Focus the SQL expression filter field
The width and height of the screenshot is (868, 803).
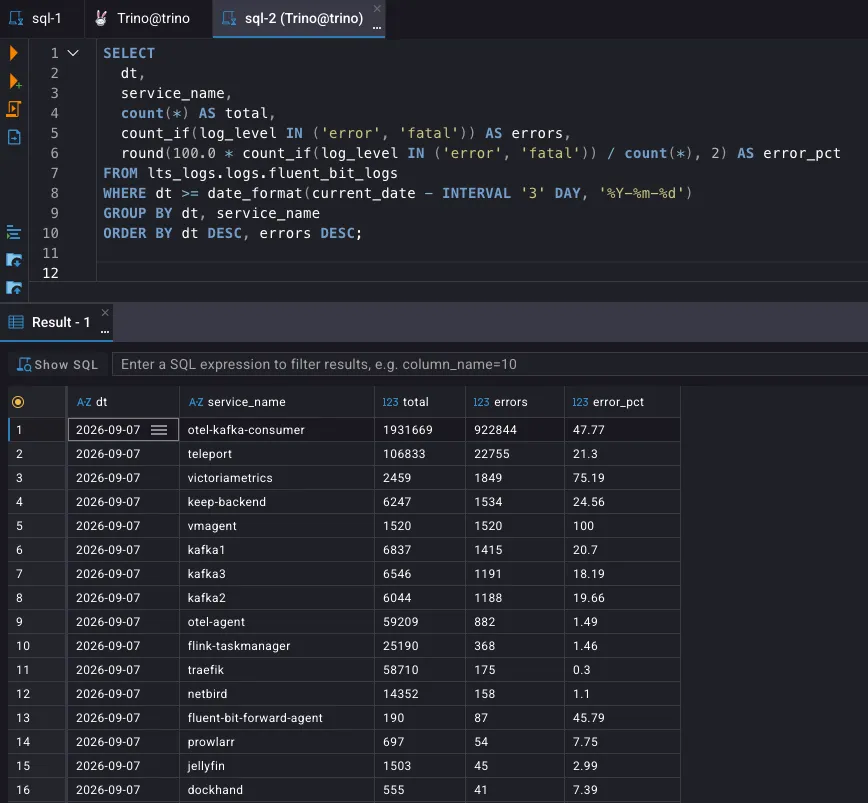coord(489,365)
